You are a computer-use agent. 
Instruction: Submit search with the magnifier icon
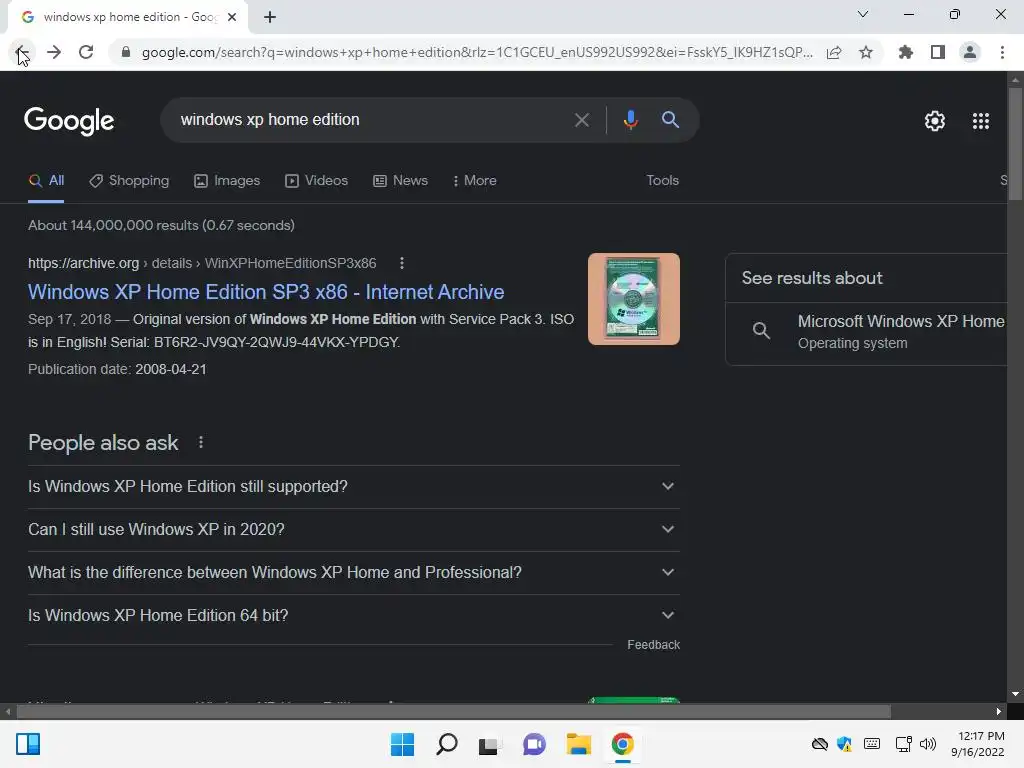(x=670, y=120)
